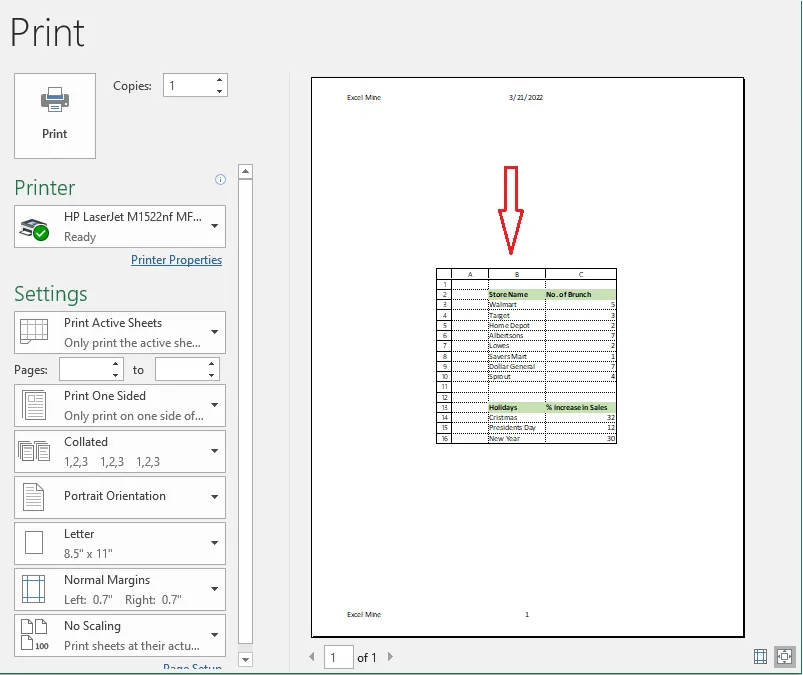This screenshot has width=803, height=675.
Task: Click the Print One Sided page icon
Action: [x=34, y=405]
